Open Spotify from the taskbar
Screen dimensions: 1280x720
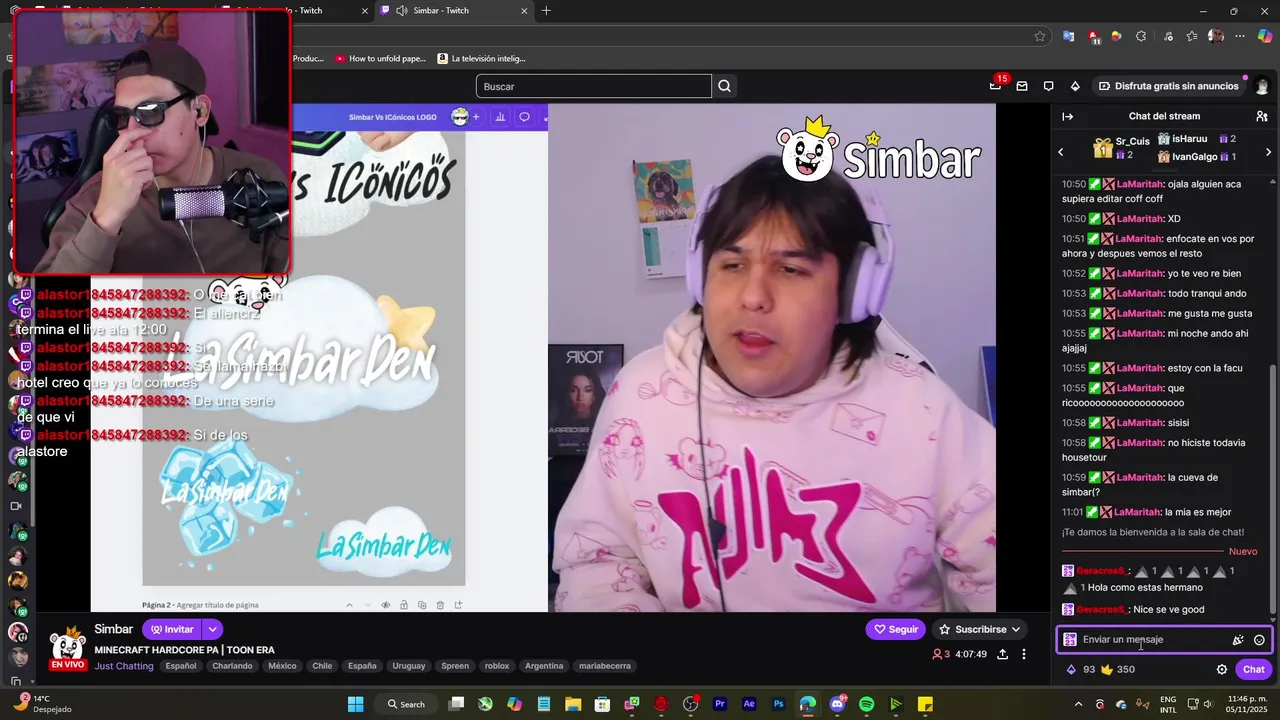866,704
